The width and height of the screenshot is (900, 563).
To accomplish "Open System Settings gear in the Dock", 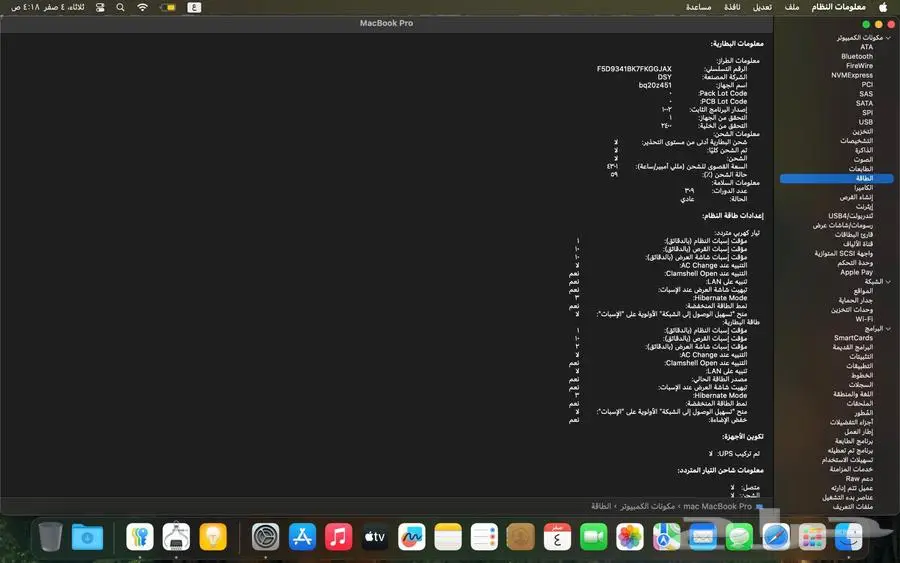I will (x=265, y=537).
